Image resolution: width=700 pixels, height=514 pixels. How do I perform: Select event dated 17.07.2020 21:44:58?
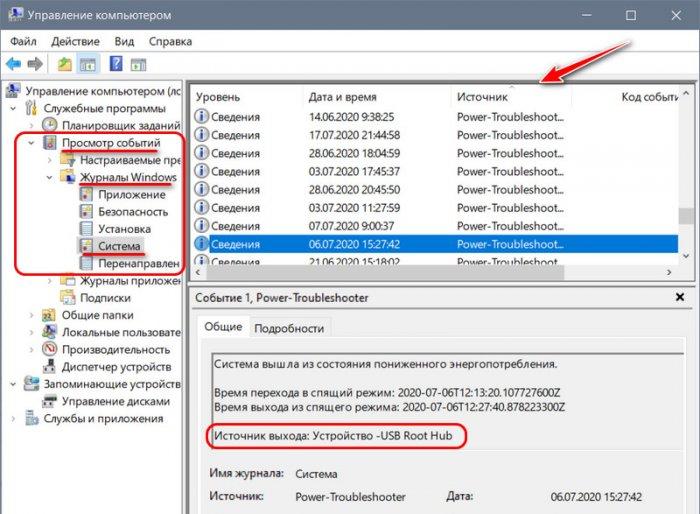pyautogui.click(x=436, y=135)
